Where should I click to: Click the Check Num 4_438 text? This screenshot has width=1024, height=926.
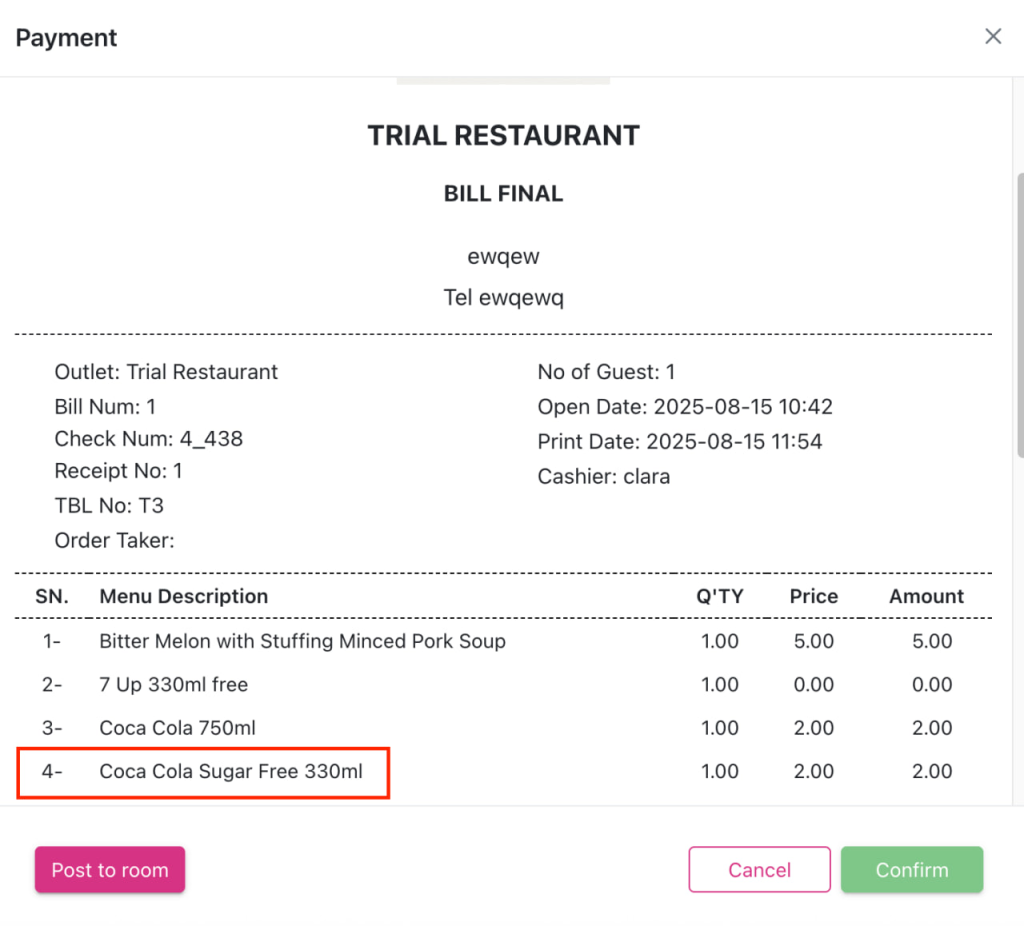coord(148,439)
